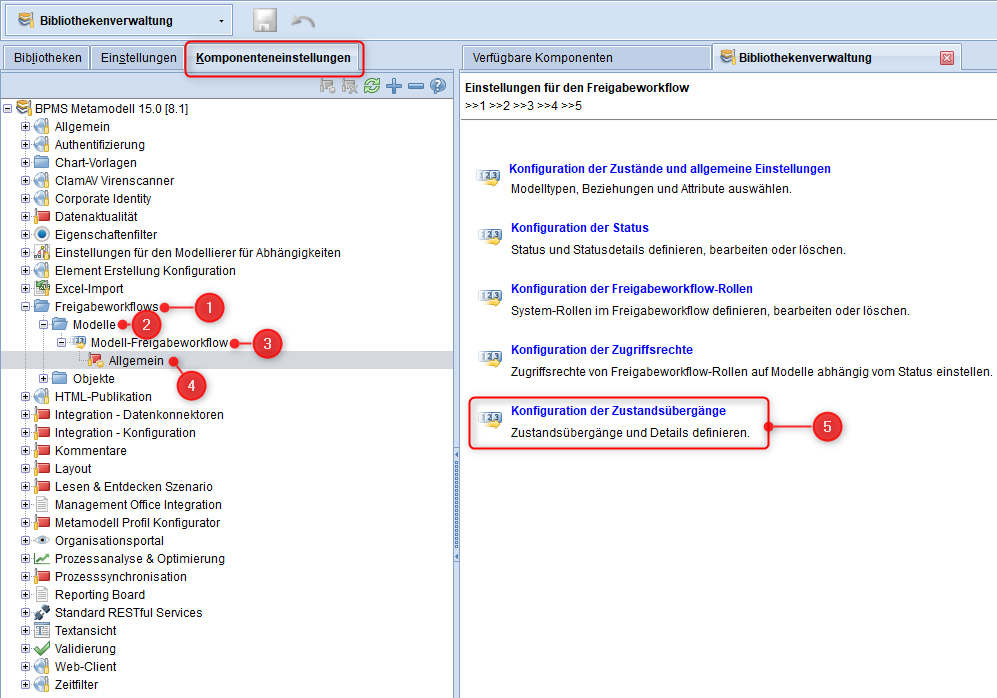
Task: Click wizard icon beside Konfiguration der Zugriffsrechte
Action: click(490, 359)
